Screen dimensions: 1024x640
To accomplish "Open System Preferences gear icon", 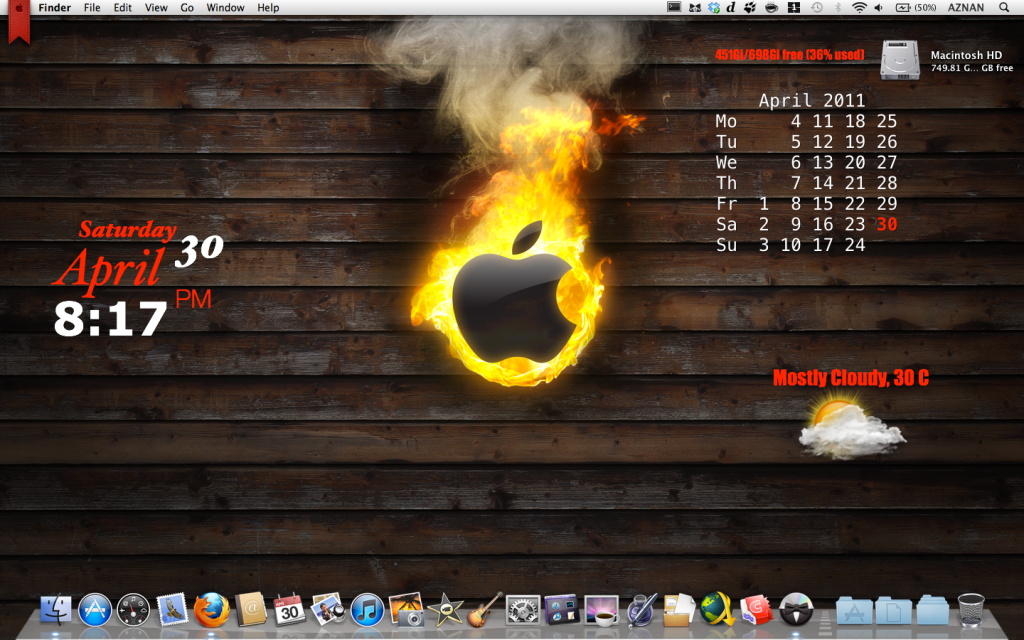I will (x=523, y=608).
